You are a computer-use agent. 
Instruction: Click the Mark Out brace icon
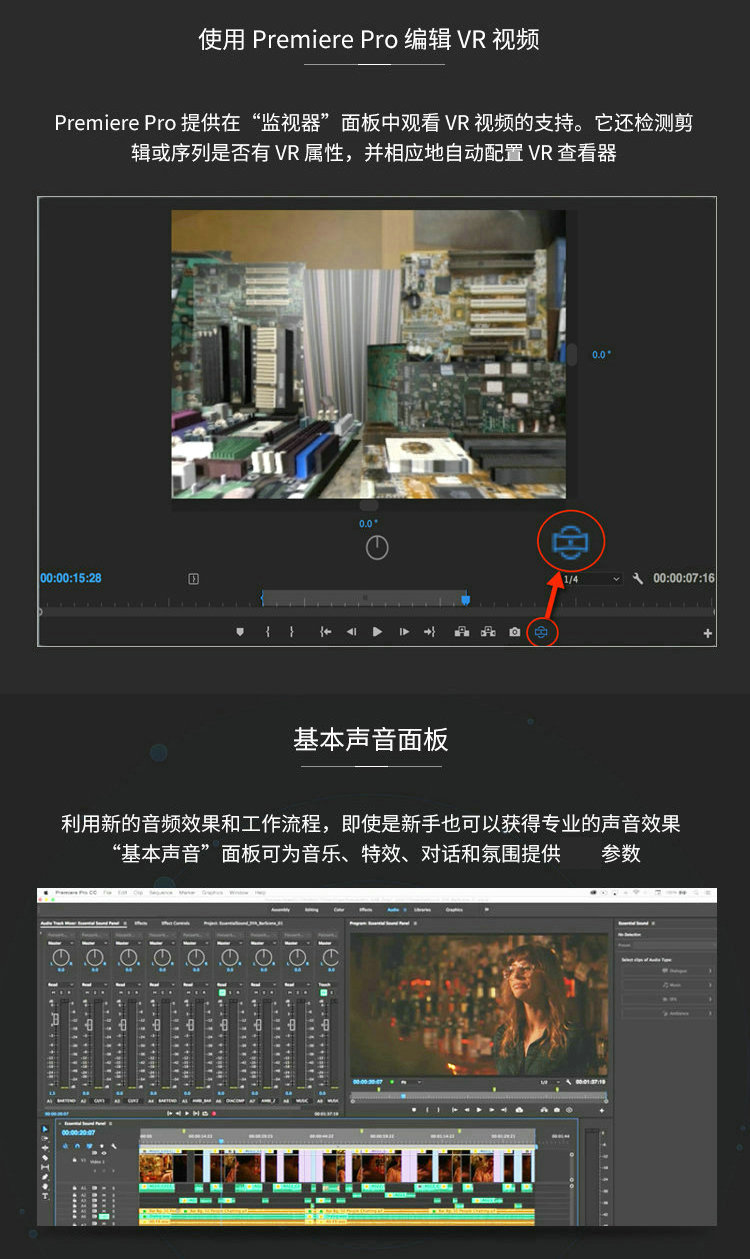click(291, 632)
